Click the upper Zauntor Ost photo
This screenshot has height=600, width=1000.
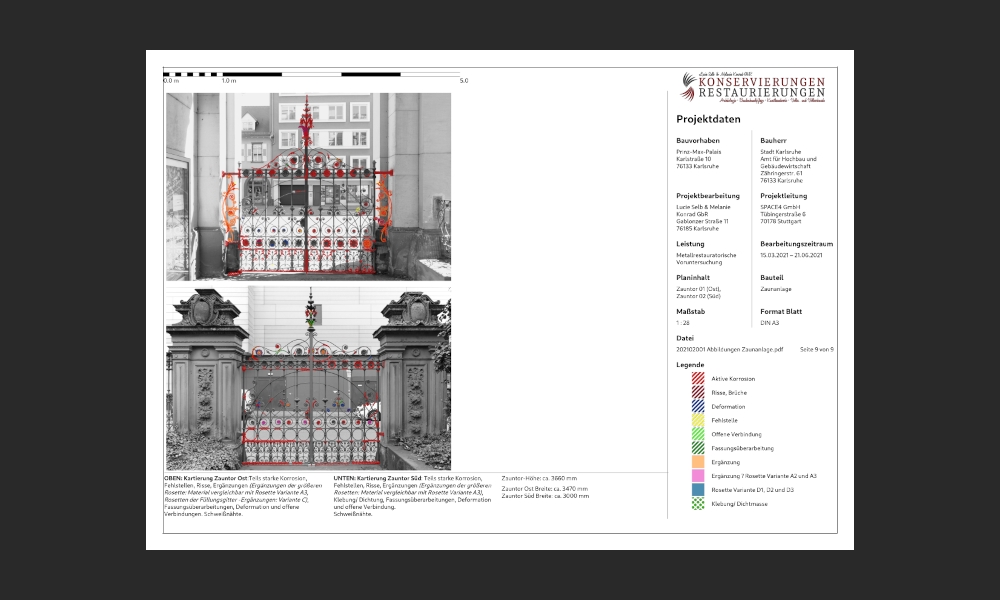tap(308, 186)
